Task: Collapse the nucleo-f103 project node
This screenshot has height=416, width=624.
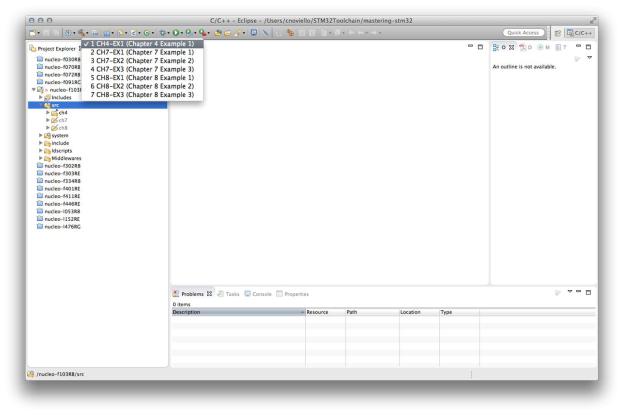Action: point(33,90)
